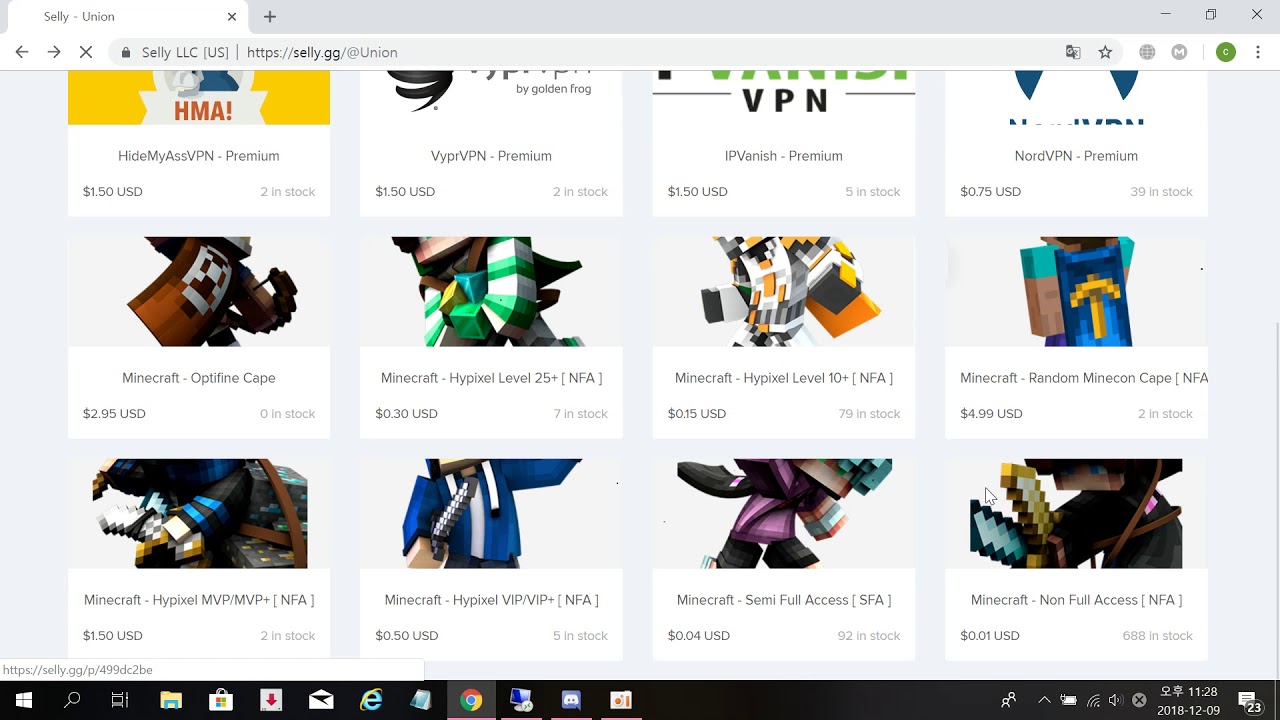The height and width of the screenshot is (720, 1280).
Task: Click the globe extension icon
Action: click(x=1147, y=52)
